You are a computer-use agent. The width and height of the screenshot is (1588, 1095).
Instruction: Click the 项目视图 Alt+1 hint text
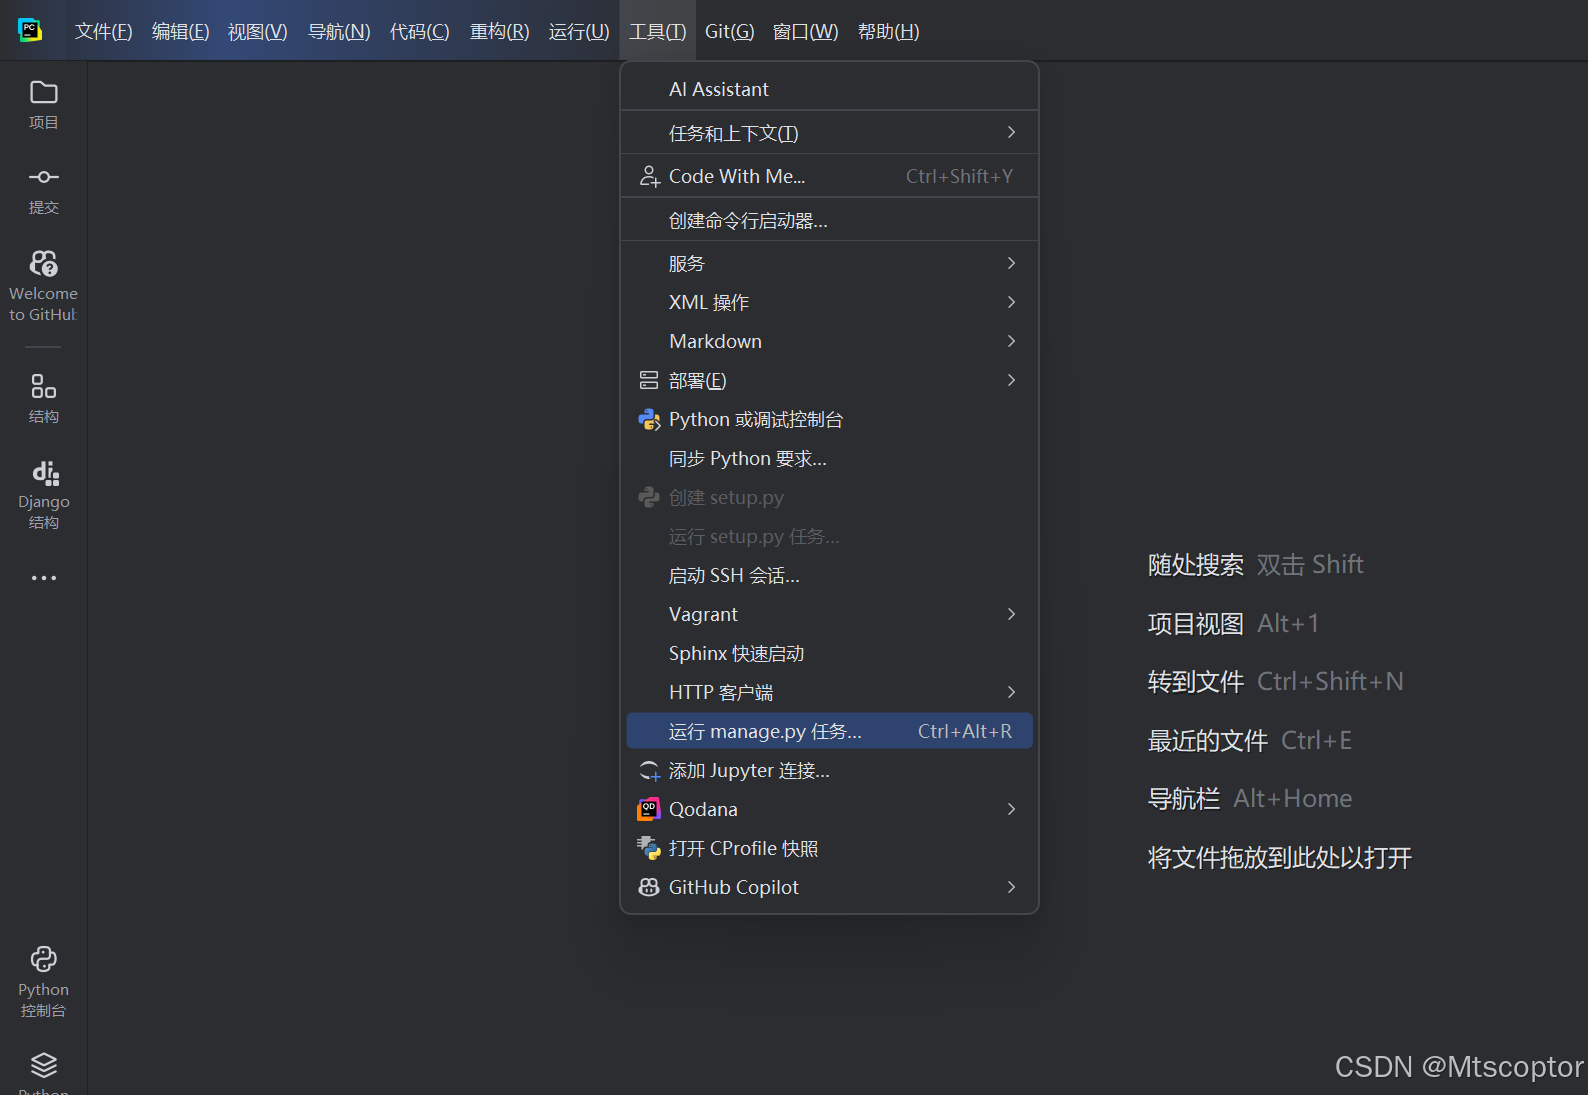[1233, 624]
